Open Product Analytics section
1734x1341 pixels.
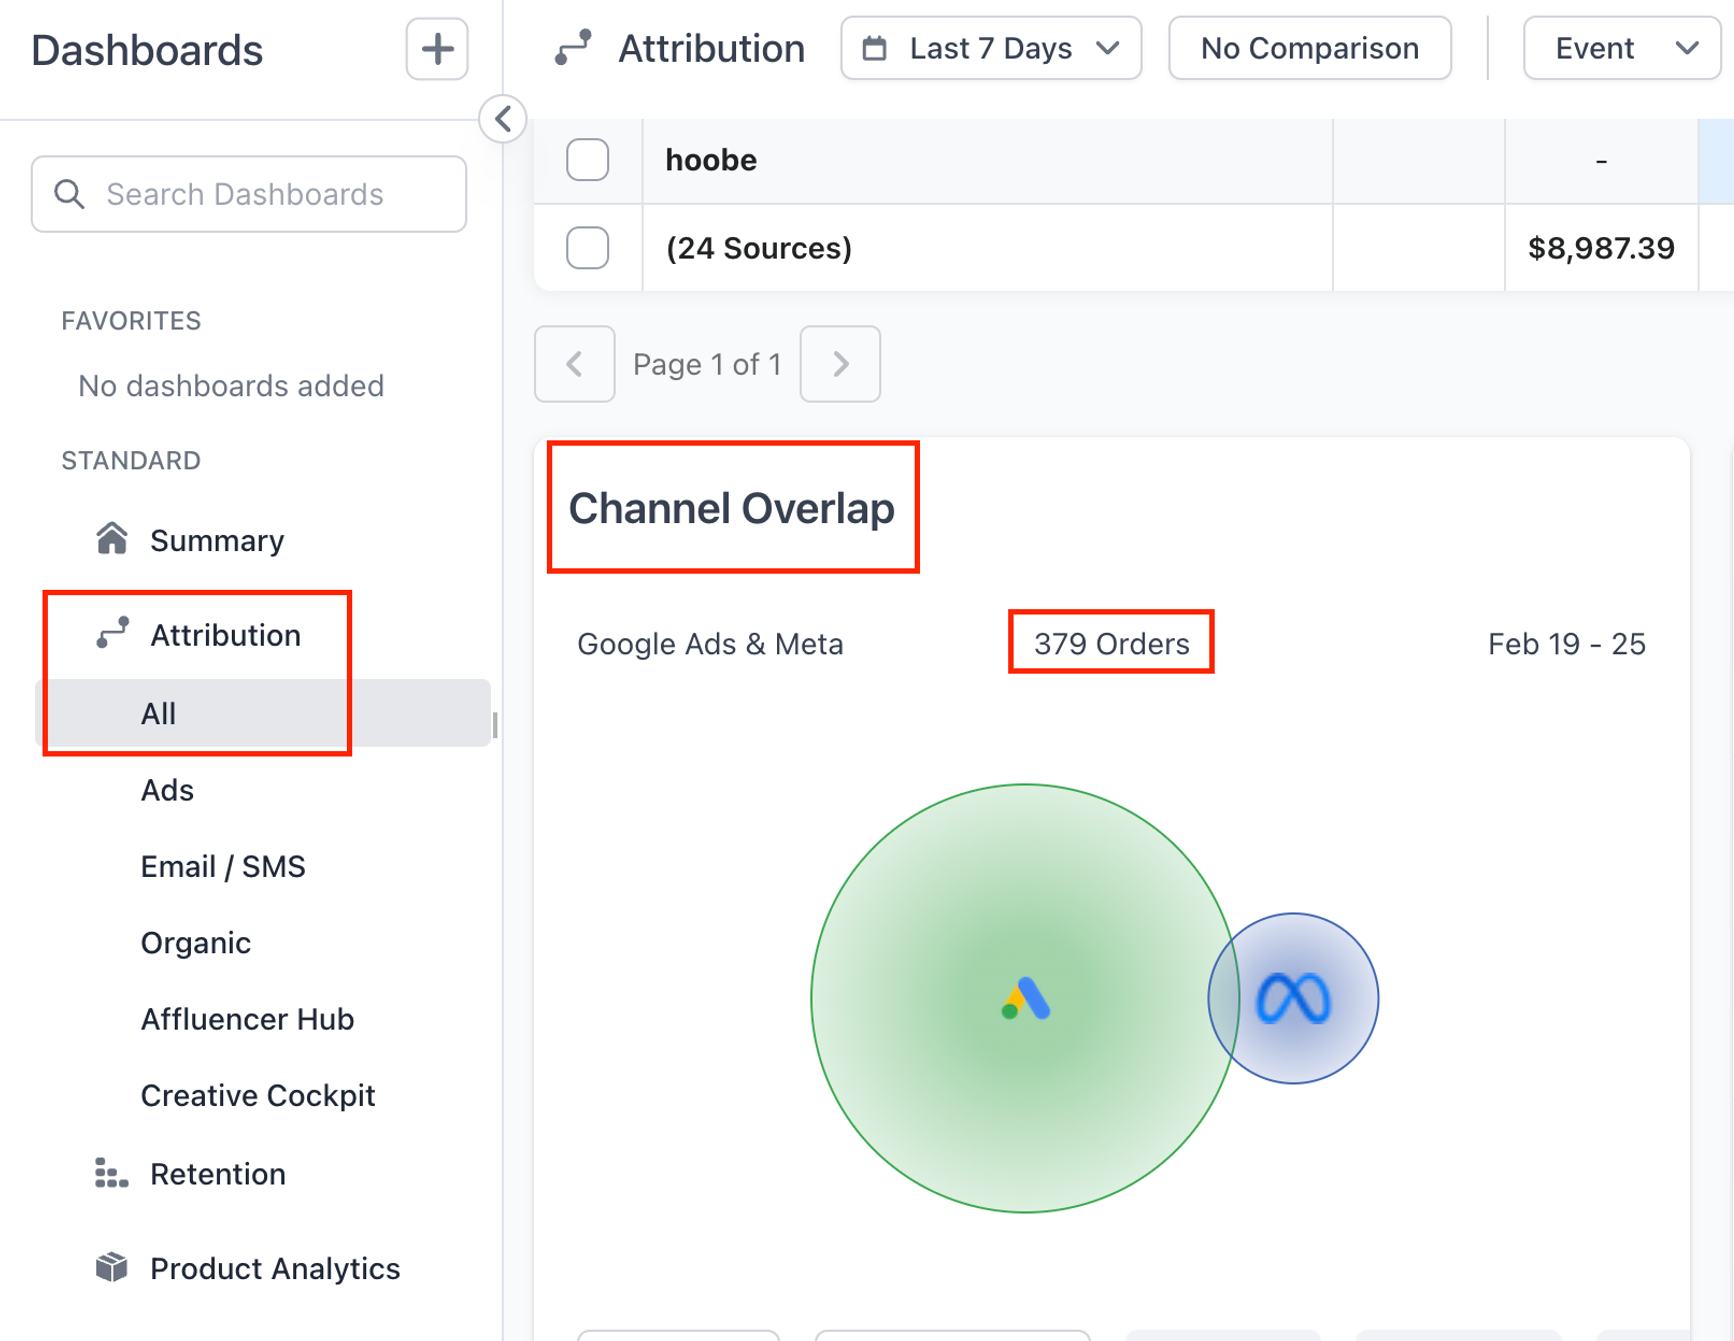275,1268
